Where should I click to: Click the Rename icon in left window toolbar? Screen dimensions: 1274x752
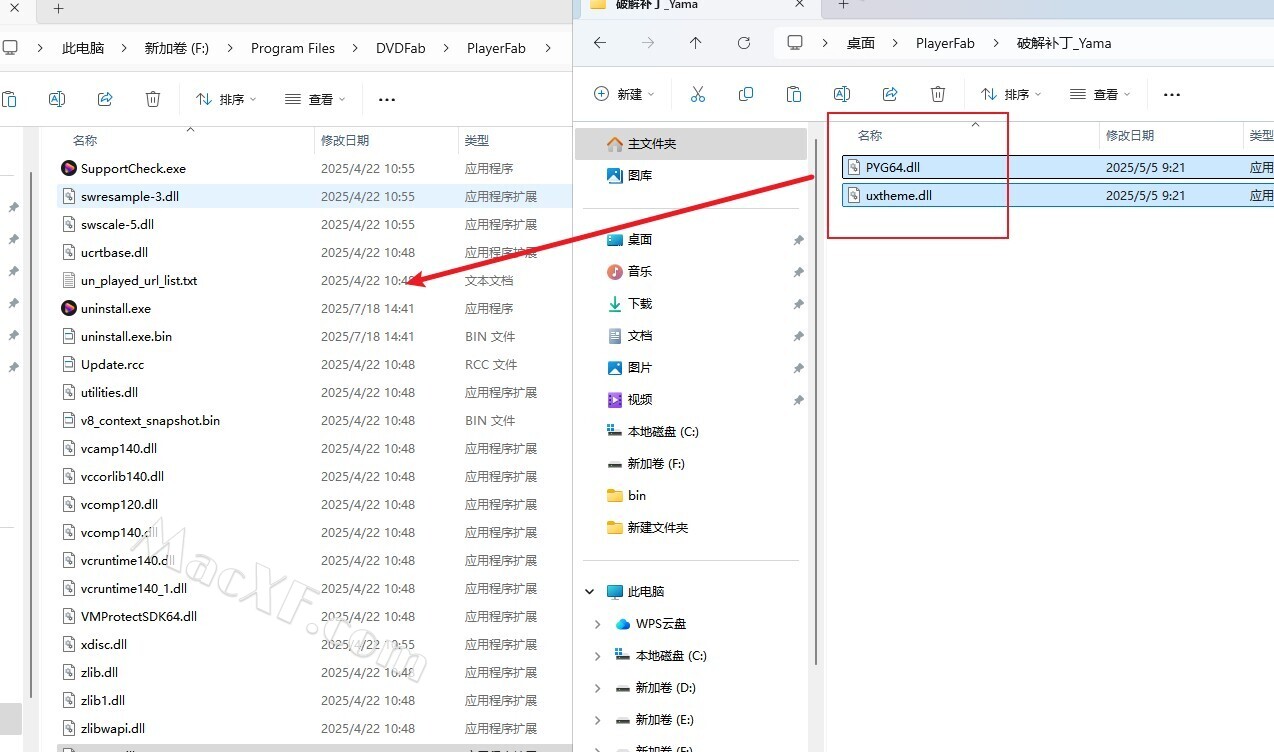click(x=57, y=99)
